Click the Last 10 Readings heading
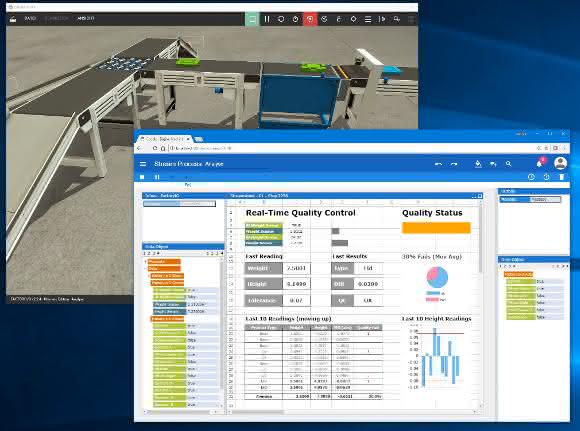 click(288, 319)
